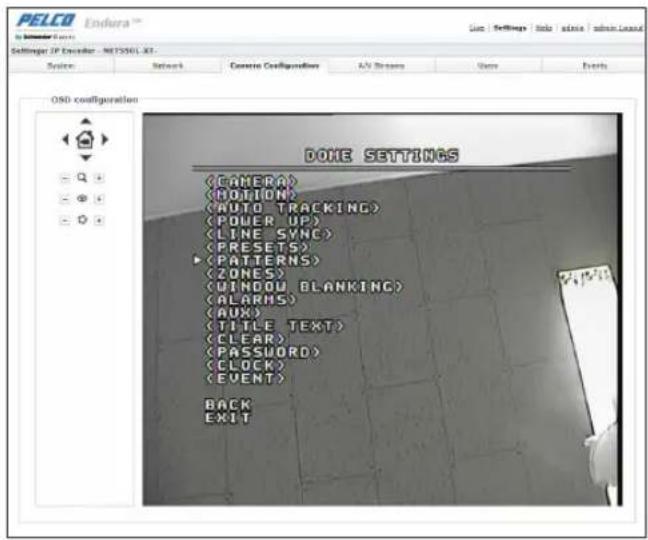Click the Pelco logo
The width and height of the screenshot is (648, 540).
coord(46,20)
